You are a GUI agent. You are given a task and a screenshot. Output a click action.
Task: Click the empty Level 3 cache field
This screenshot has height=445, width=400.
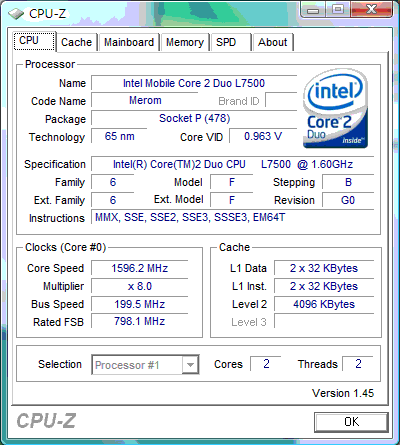[x=324, y=322]
